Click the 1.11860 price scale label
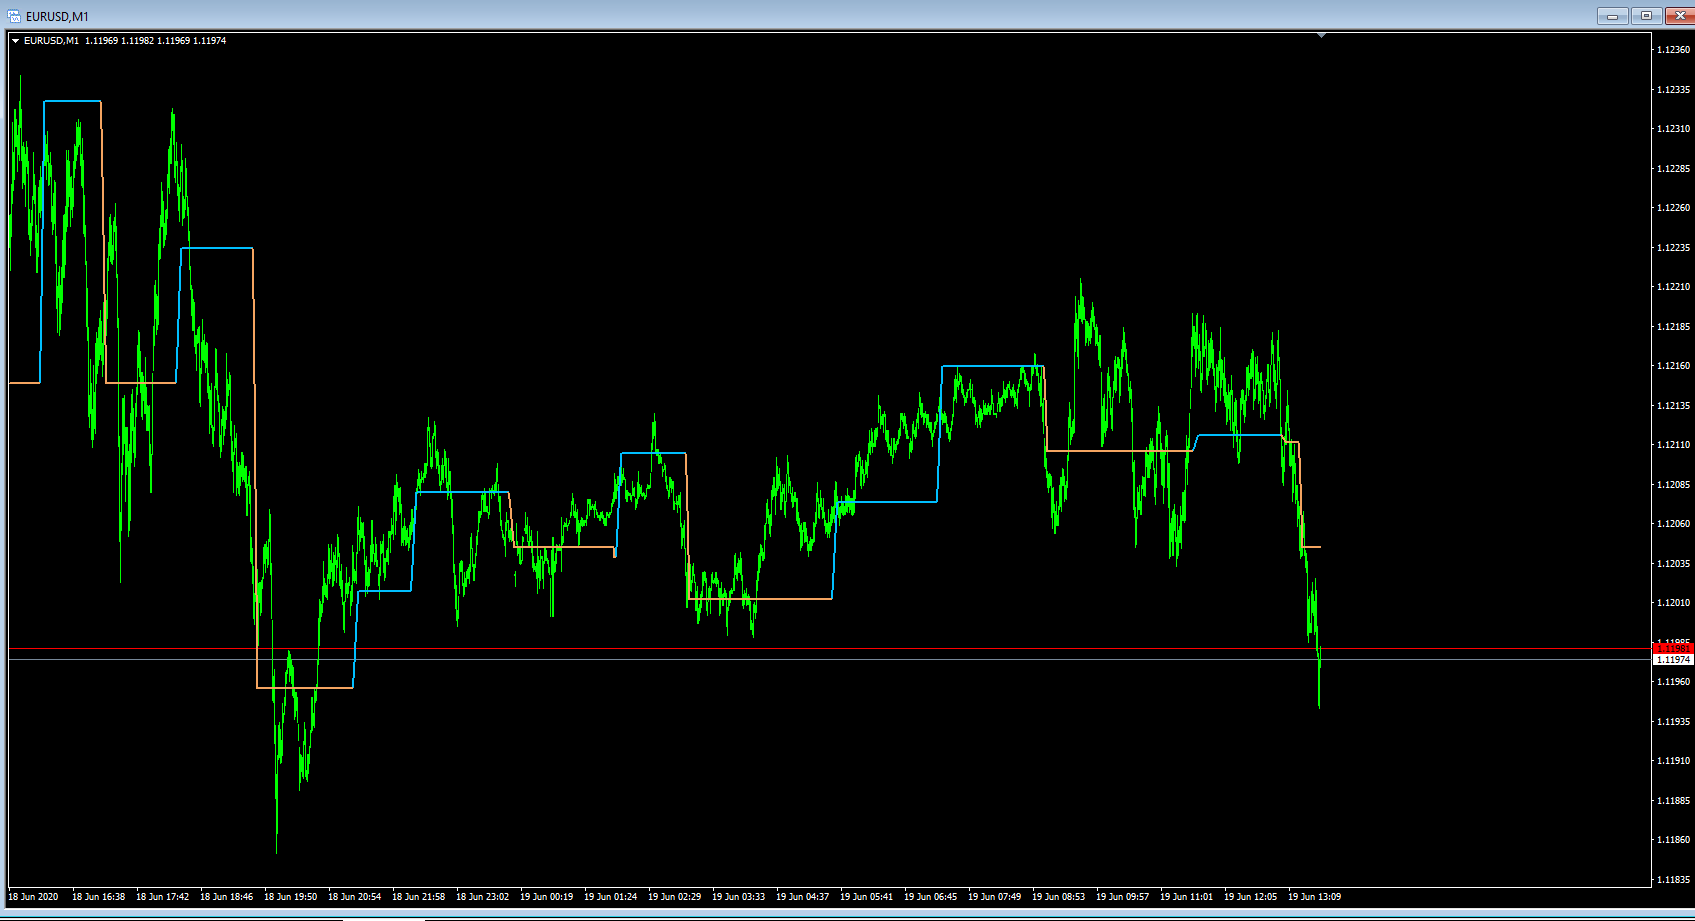Image resolution: width=1695 pixels, height=921 pixels. [1673, 840]
